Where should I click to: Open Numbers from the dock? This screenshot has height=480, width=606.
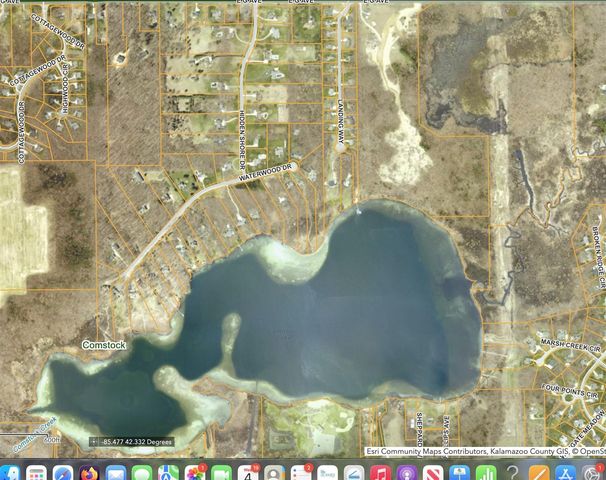tap(486, 473)
